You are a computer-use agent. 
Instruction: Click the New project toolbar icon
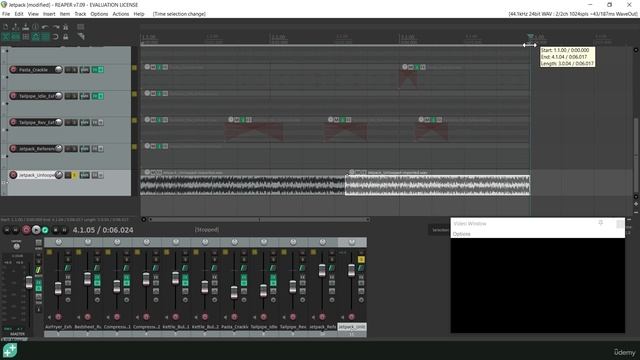click(x=6, y=27)
